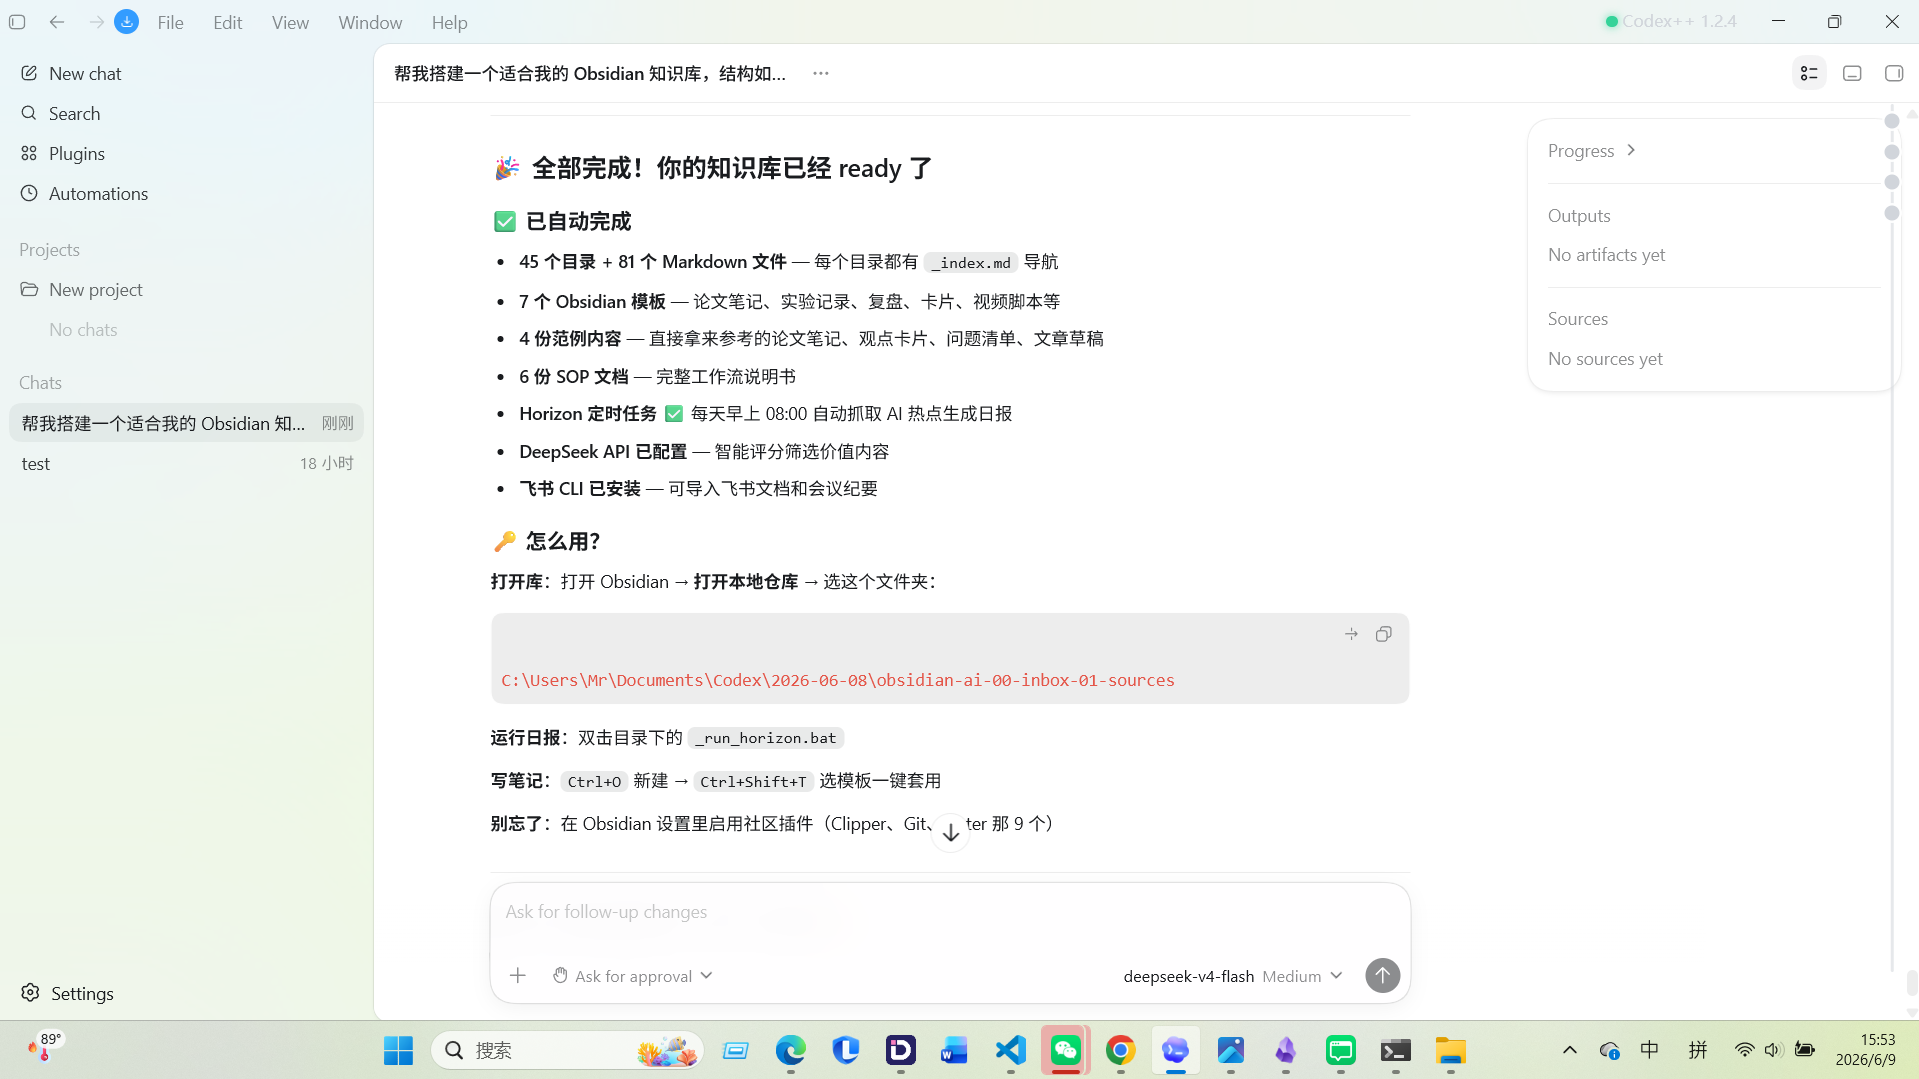This screenshot has height=1079, width=1919.
Task: Open the Plugins page
Action: click(186, 153)
